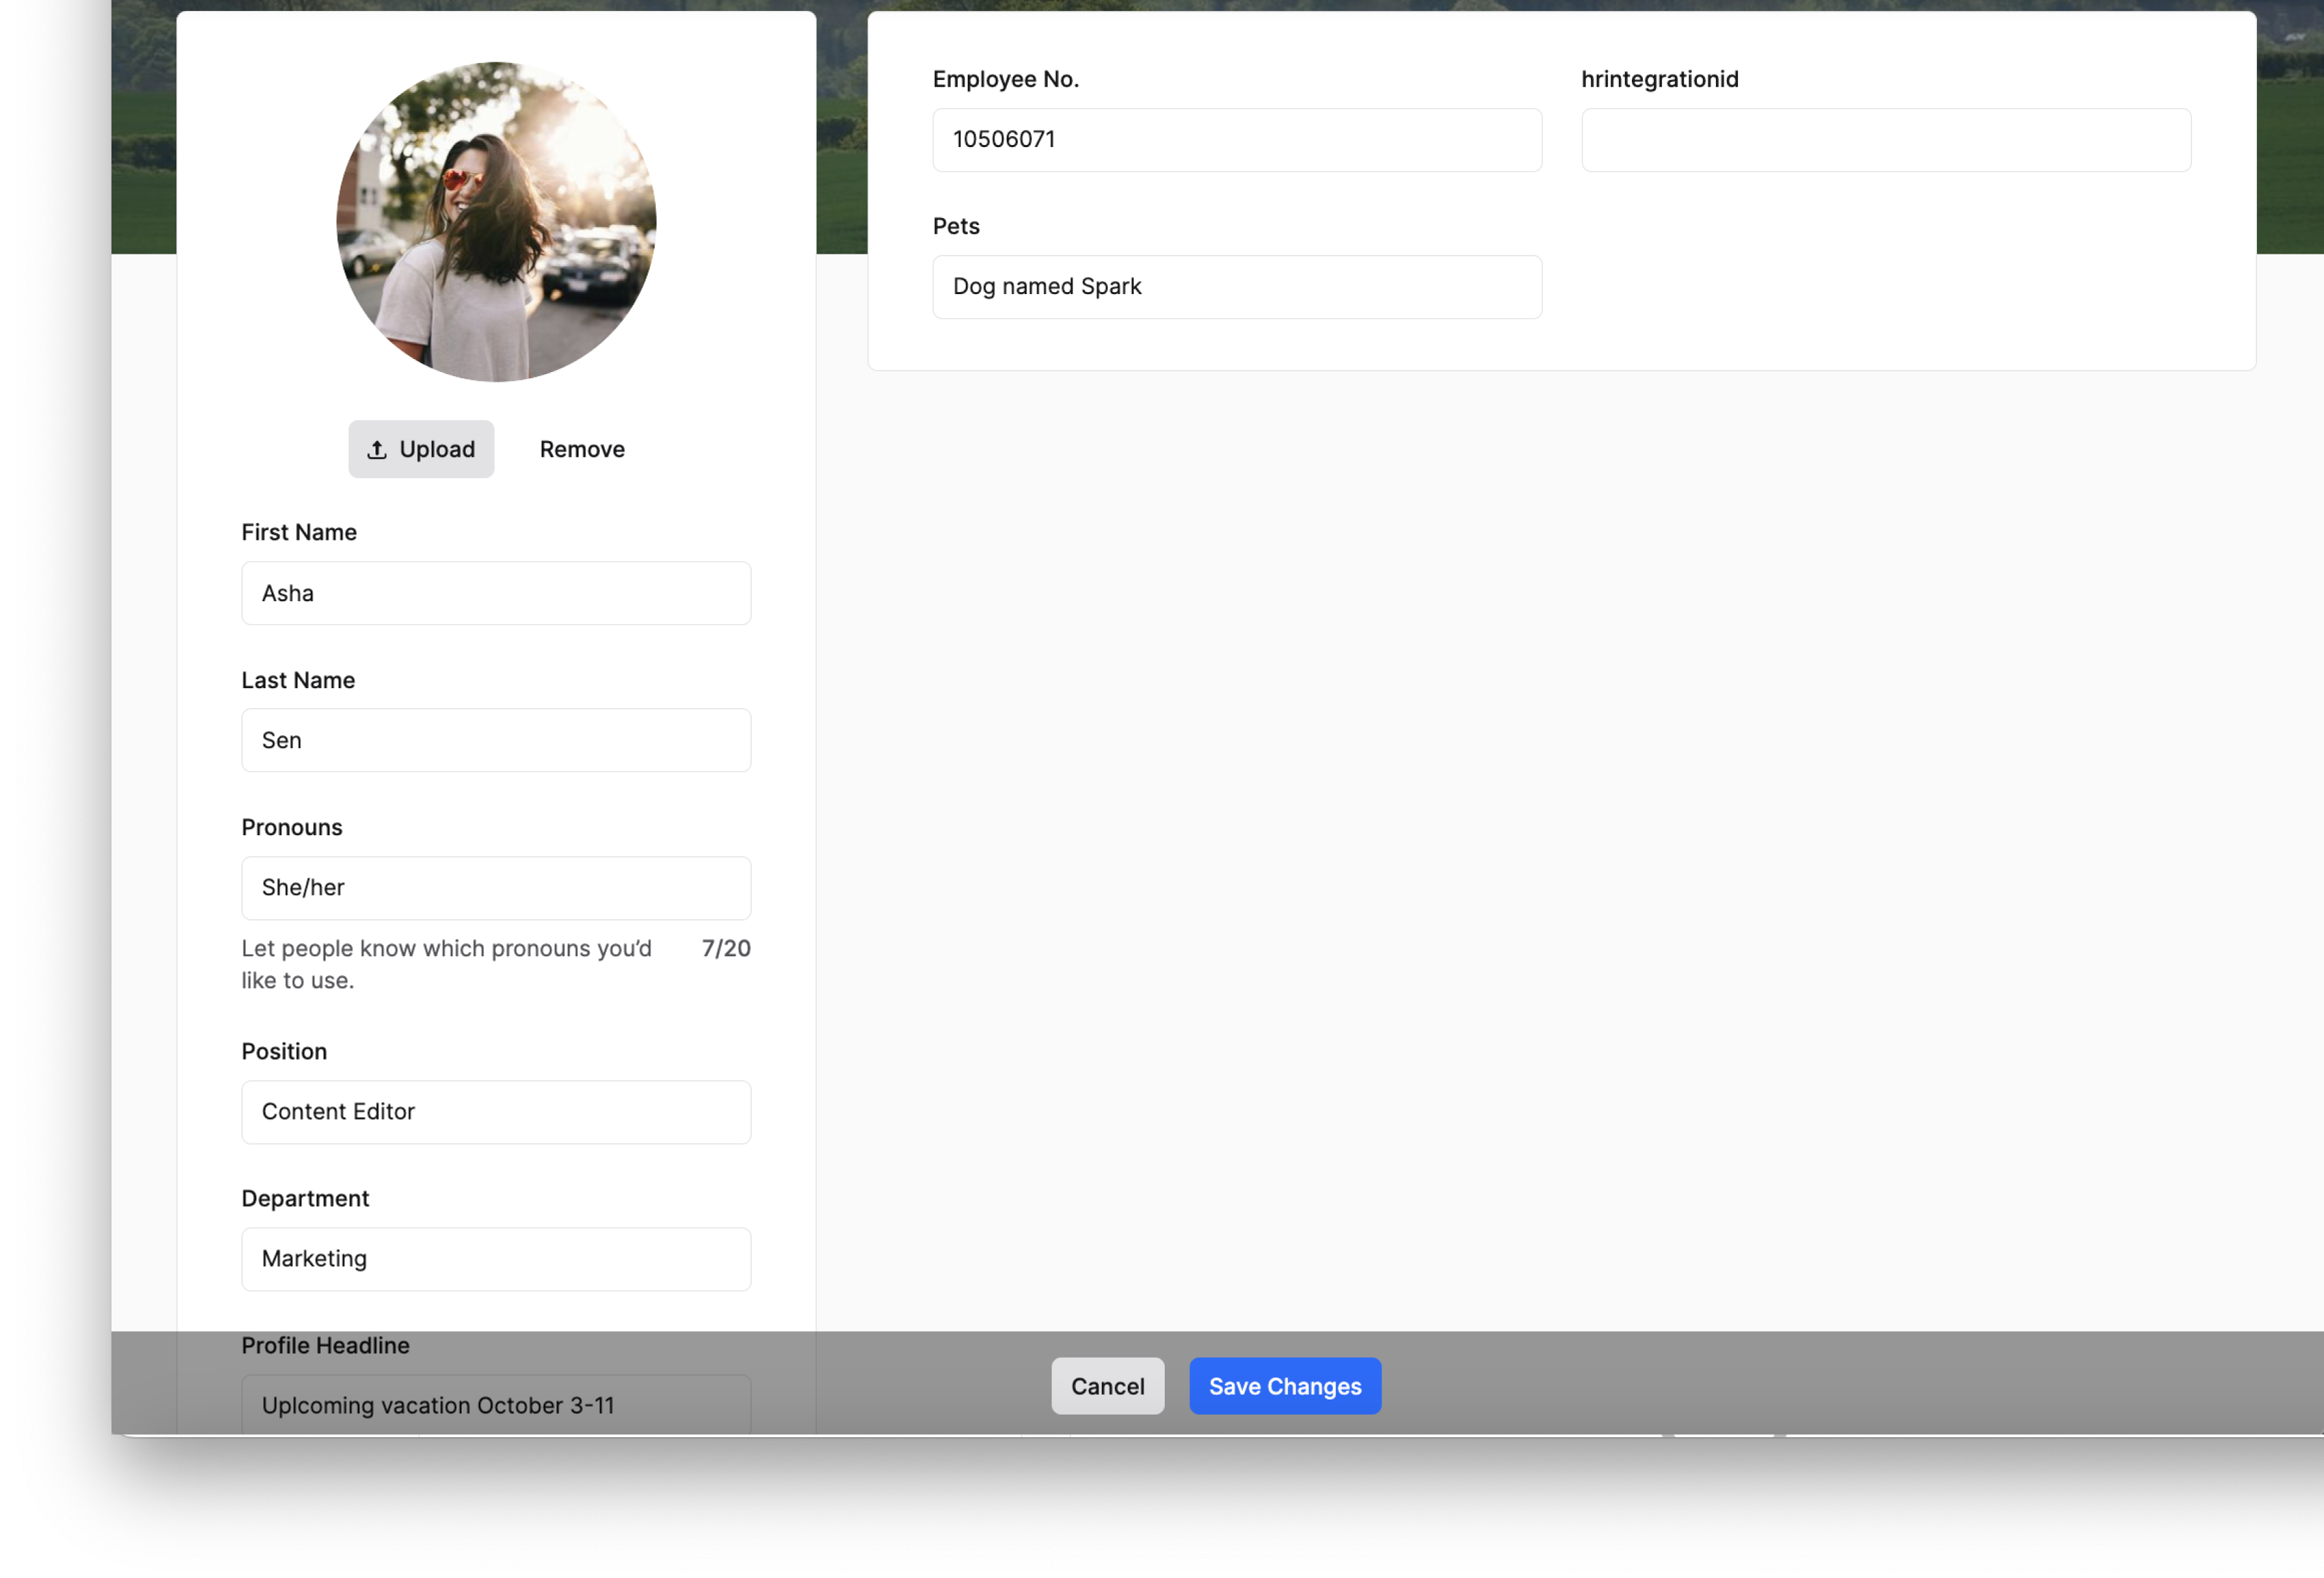Screen dimensions: 2324x1578
Task: Click the Department label
Action: 305,1198
